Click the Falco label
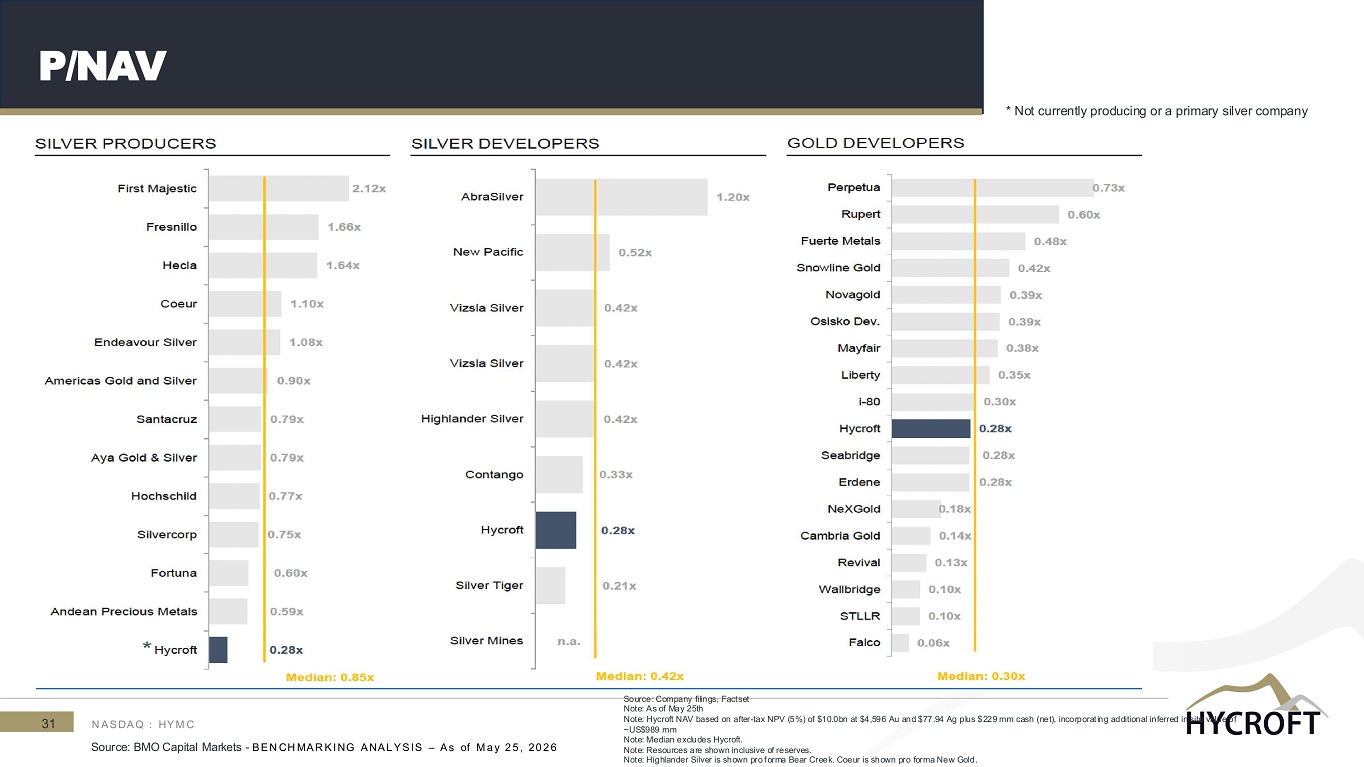Viewport: 1364px width, 767px height. [865, 643]
